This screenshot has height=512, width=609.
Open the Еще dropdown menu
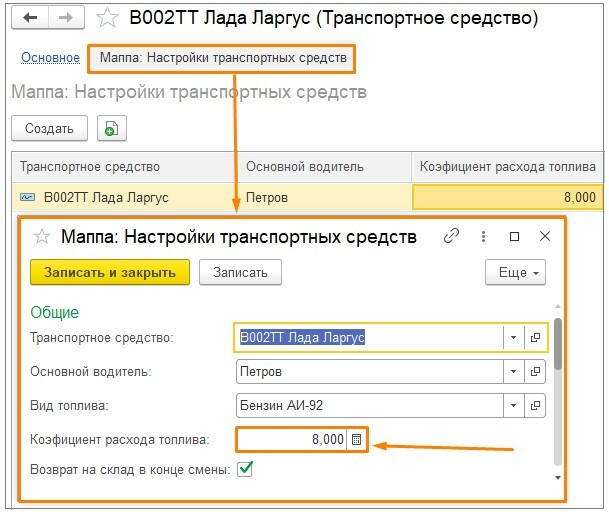click(x=515, y=272)
